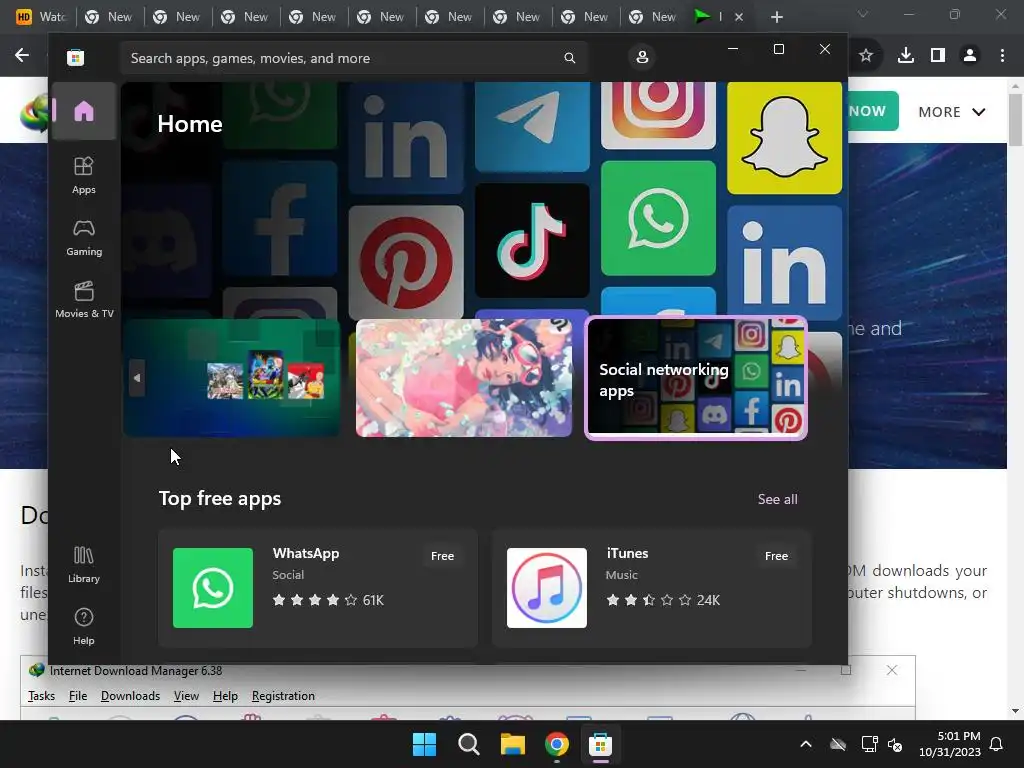Open the Home section in Microsoft Store sidebar

click(x=84, y=111)
